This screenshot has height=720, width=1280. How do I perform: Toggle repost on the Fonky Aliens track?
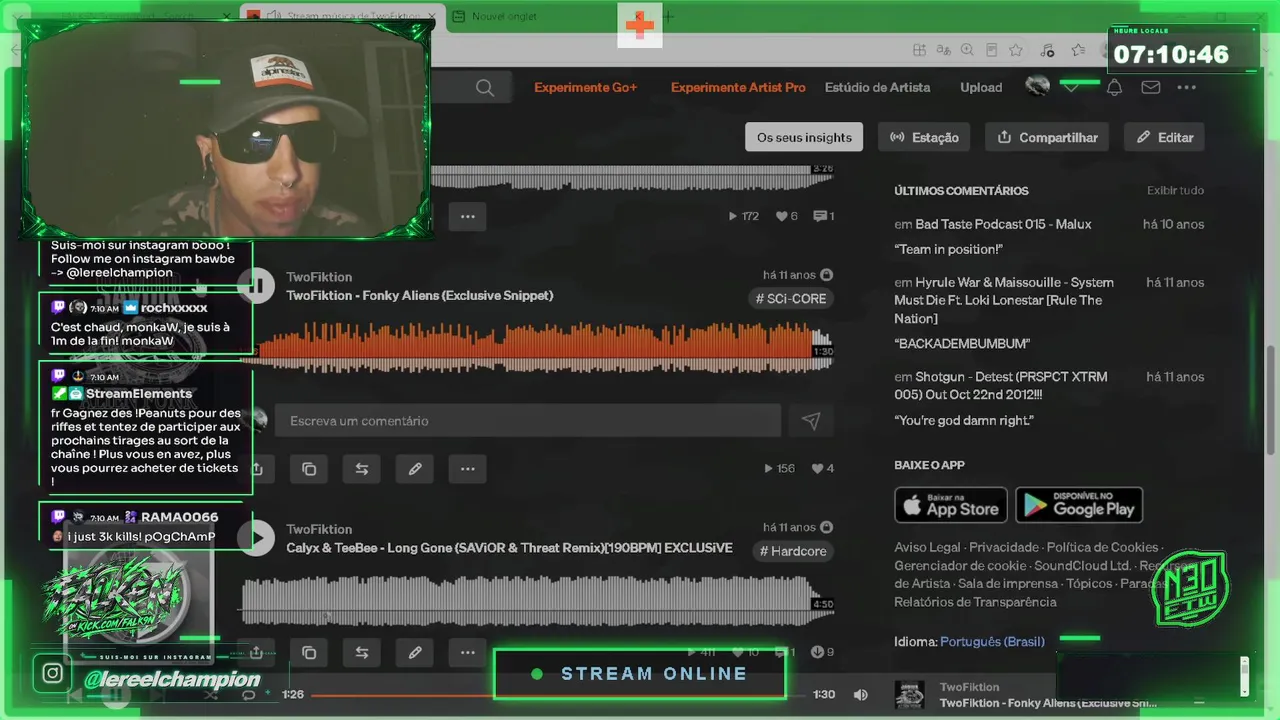[362, 468]
